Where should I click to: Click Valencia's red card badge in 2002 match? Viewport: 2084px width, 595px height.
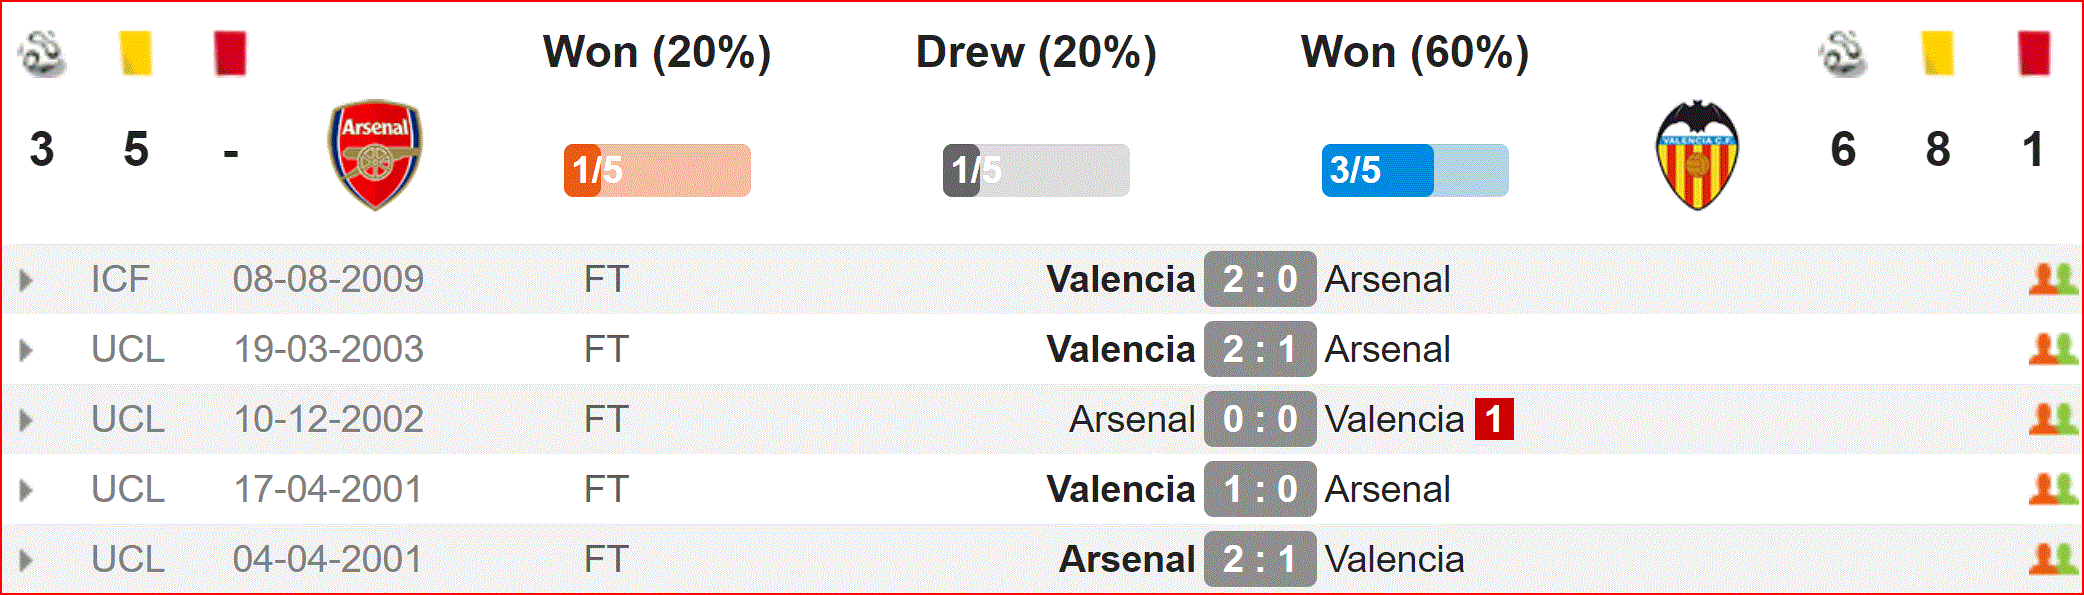point(1494,419)
